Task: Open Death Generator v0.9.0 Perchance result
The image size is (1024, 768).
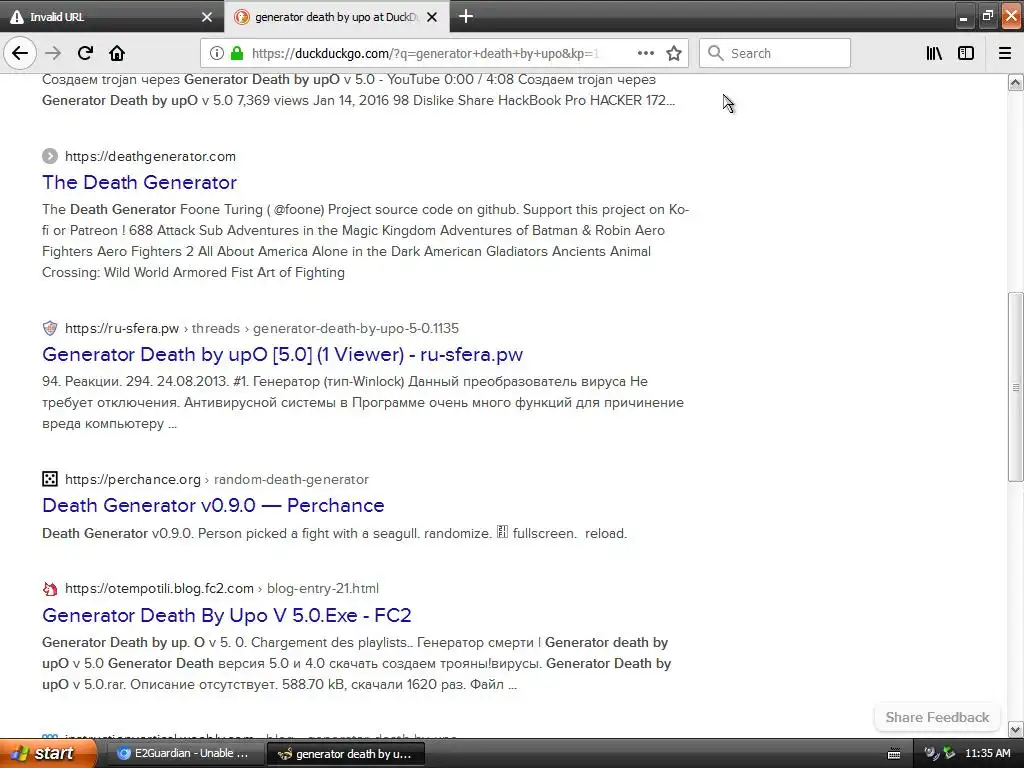Action: [213, 505]
